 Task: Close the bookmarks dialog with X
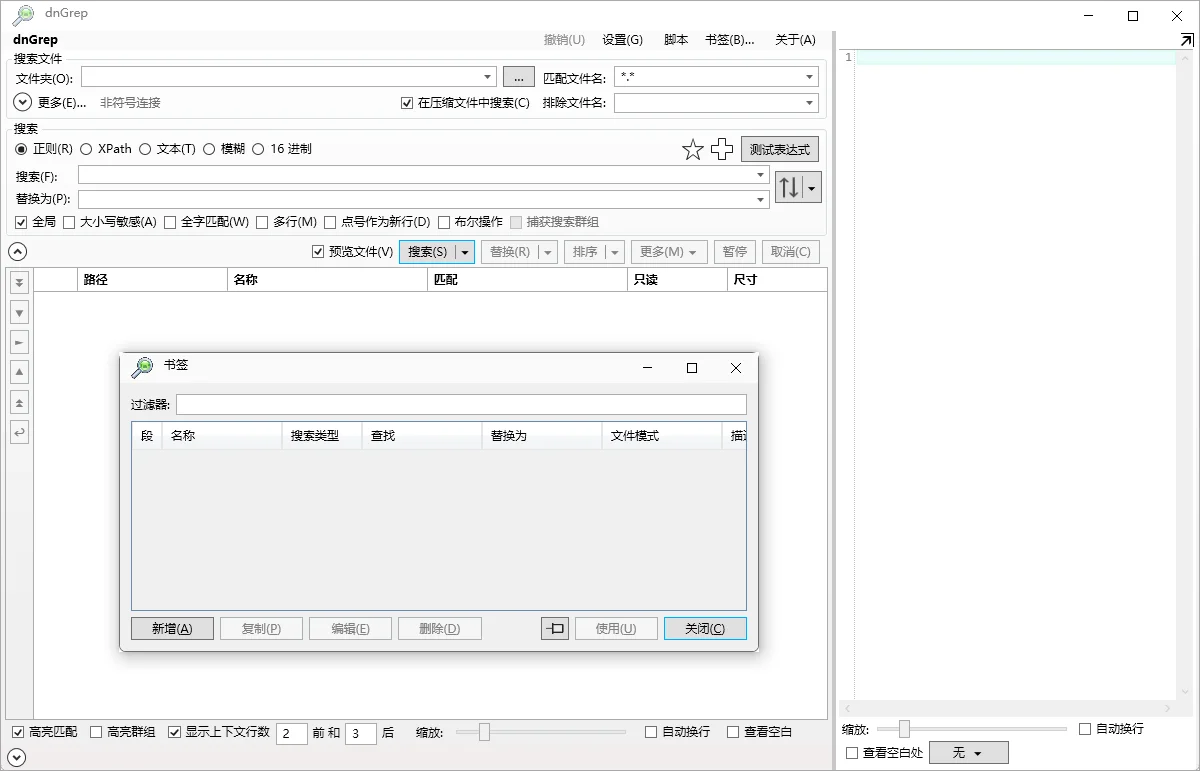[x=736, y=368]
